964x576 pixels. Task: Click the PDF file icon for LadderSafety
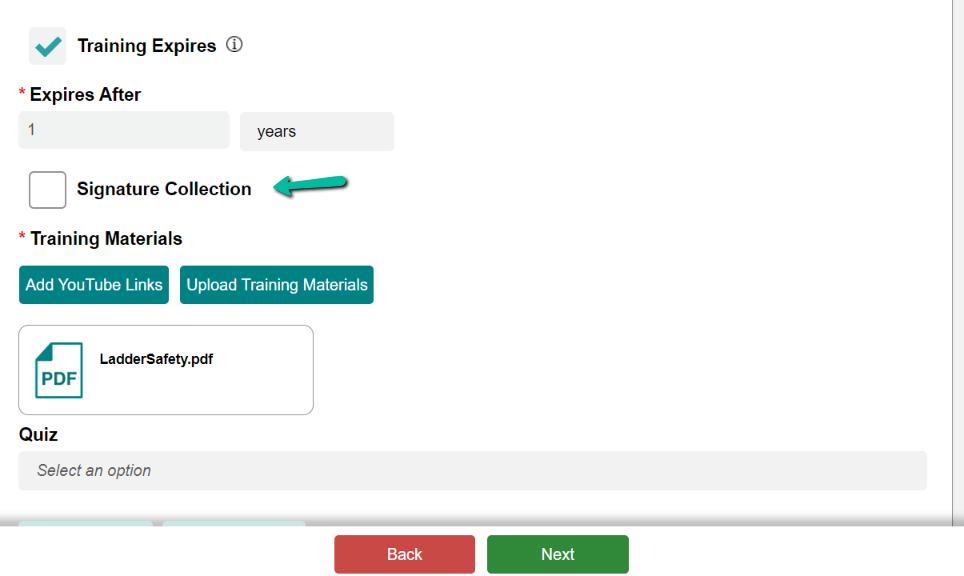59,370
